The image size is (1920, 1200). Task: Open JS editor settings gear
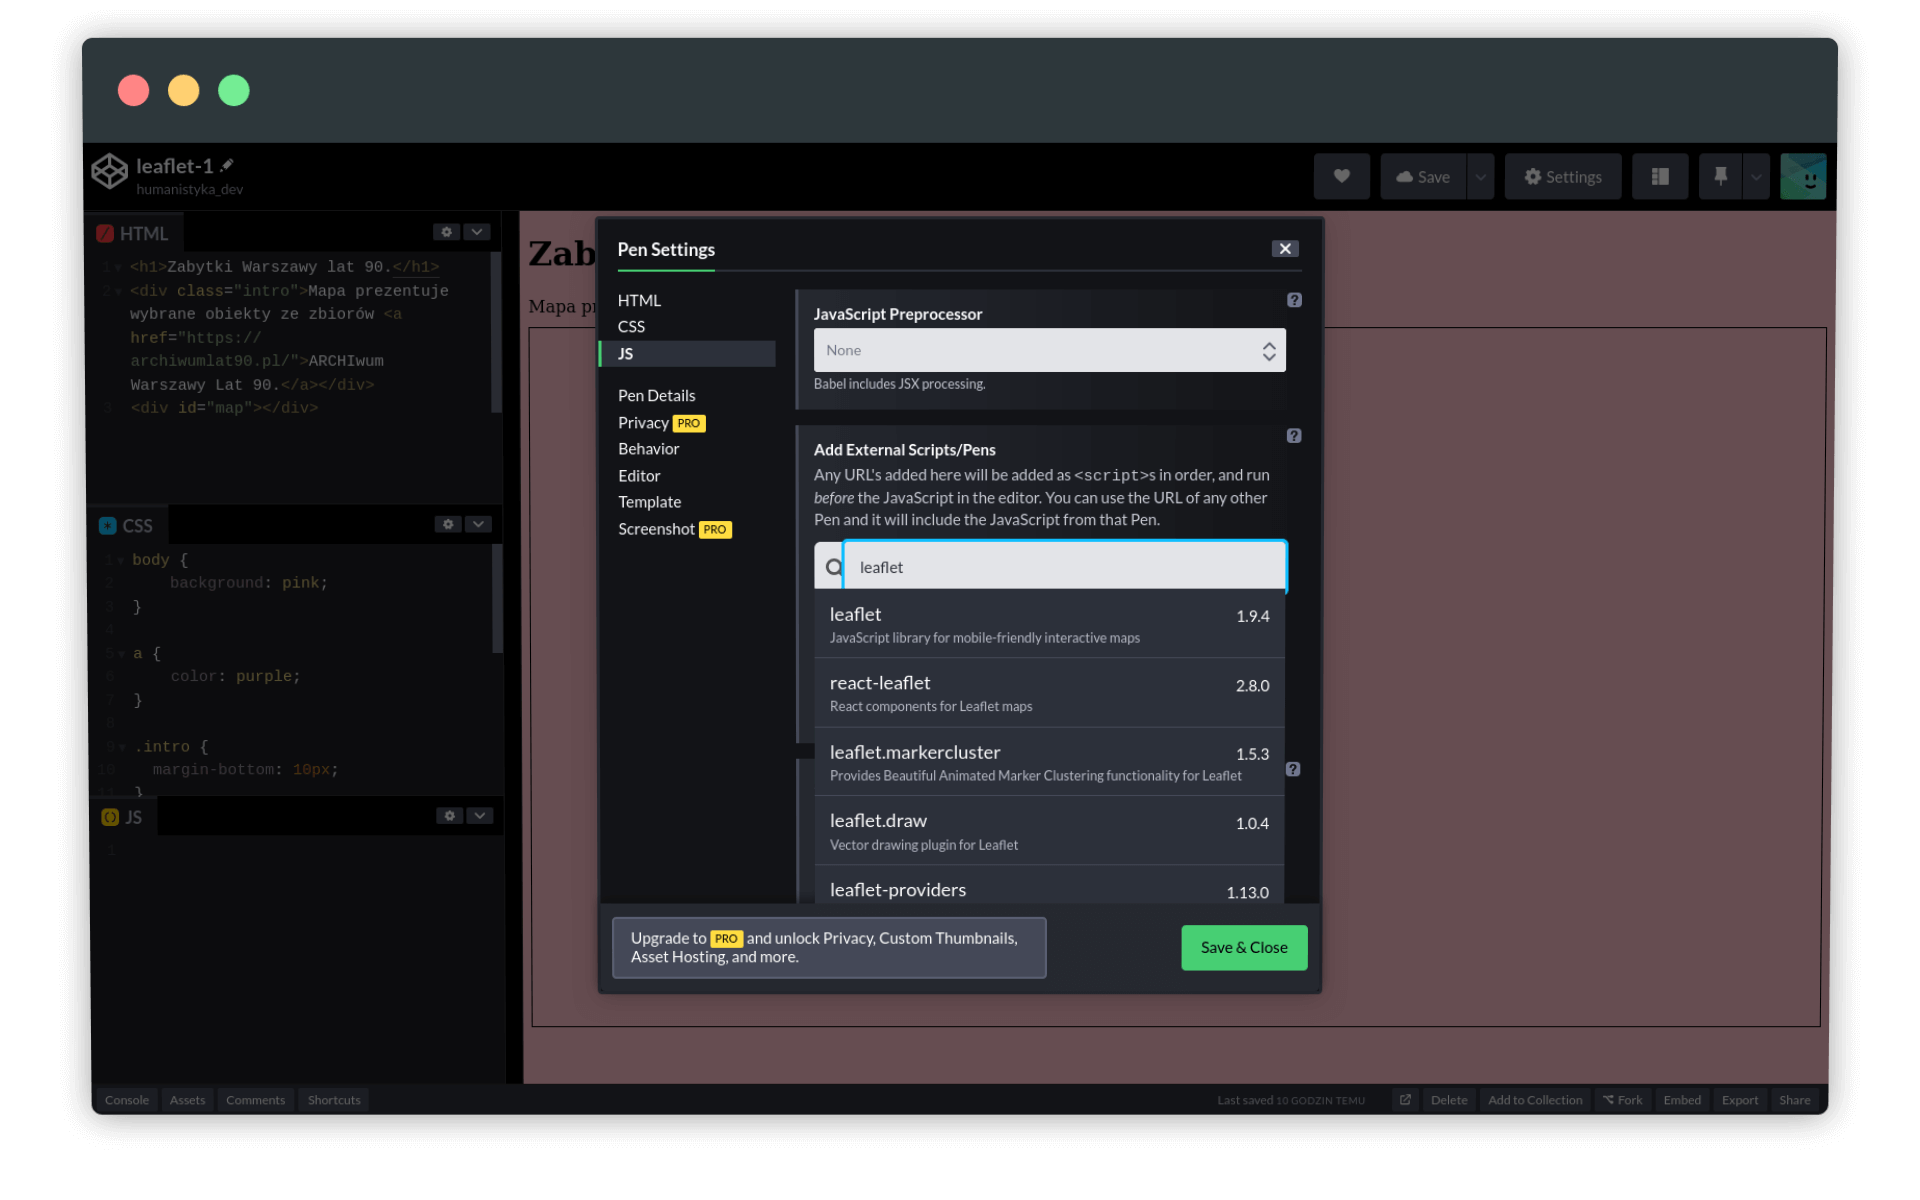click(x=450, y=816)
